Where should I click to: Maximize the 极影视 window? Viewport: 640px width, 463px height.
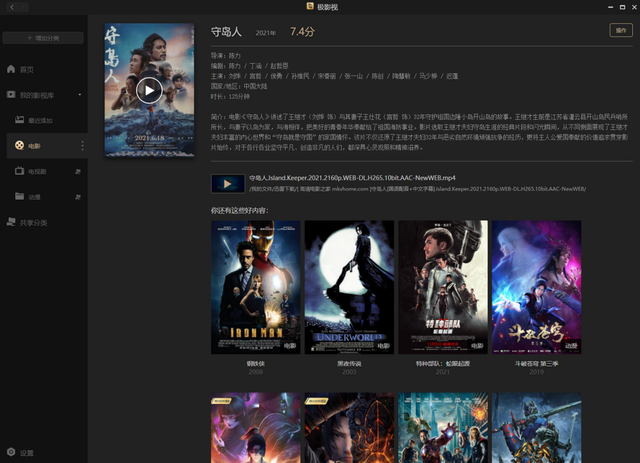click(622, 7)
